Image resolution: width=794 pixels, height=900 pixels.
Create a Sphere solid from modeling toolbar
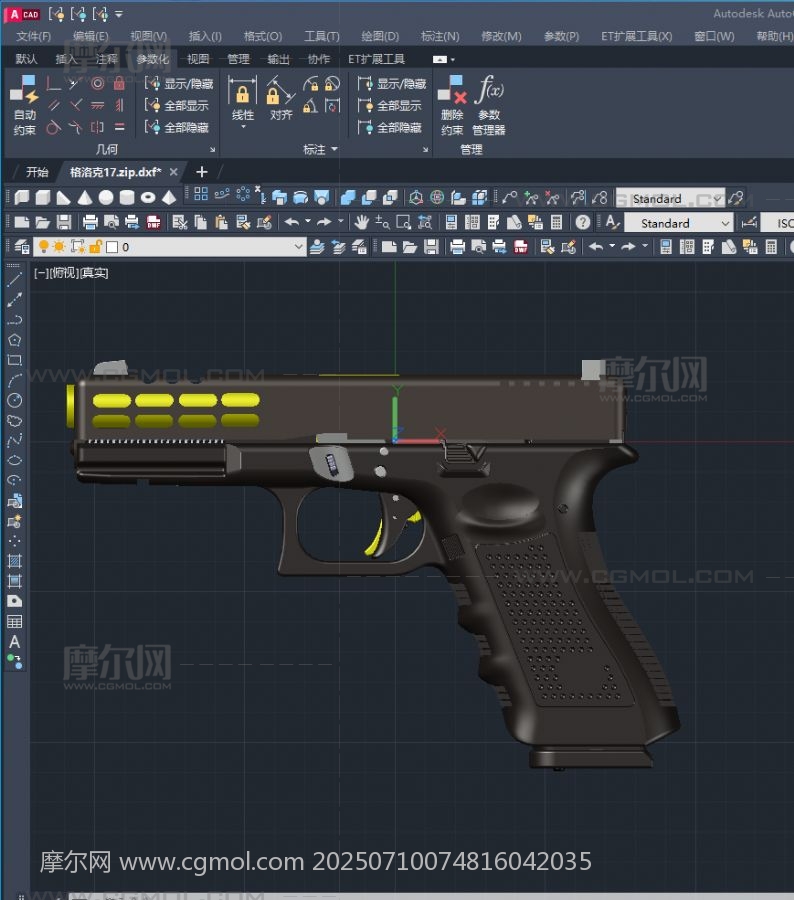click(x=106, y=198)
